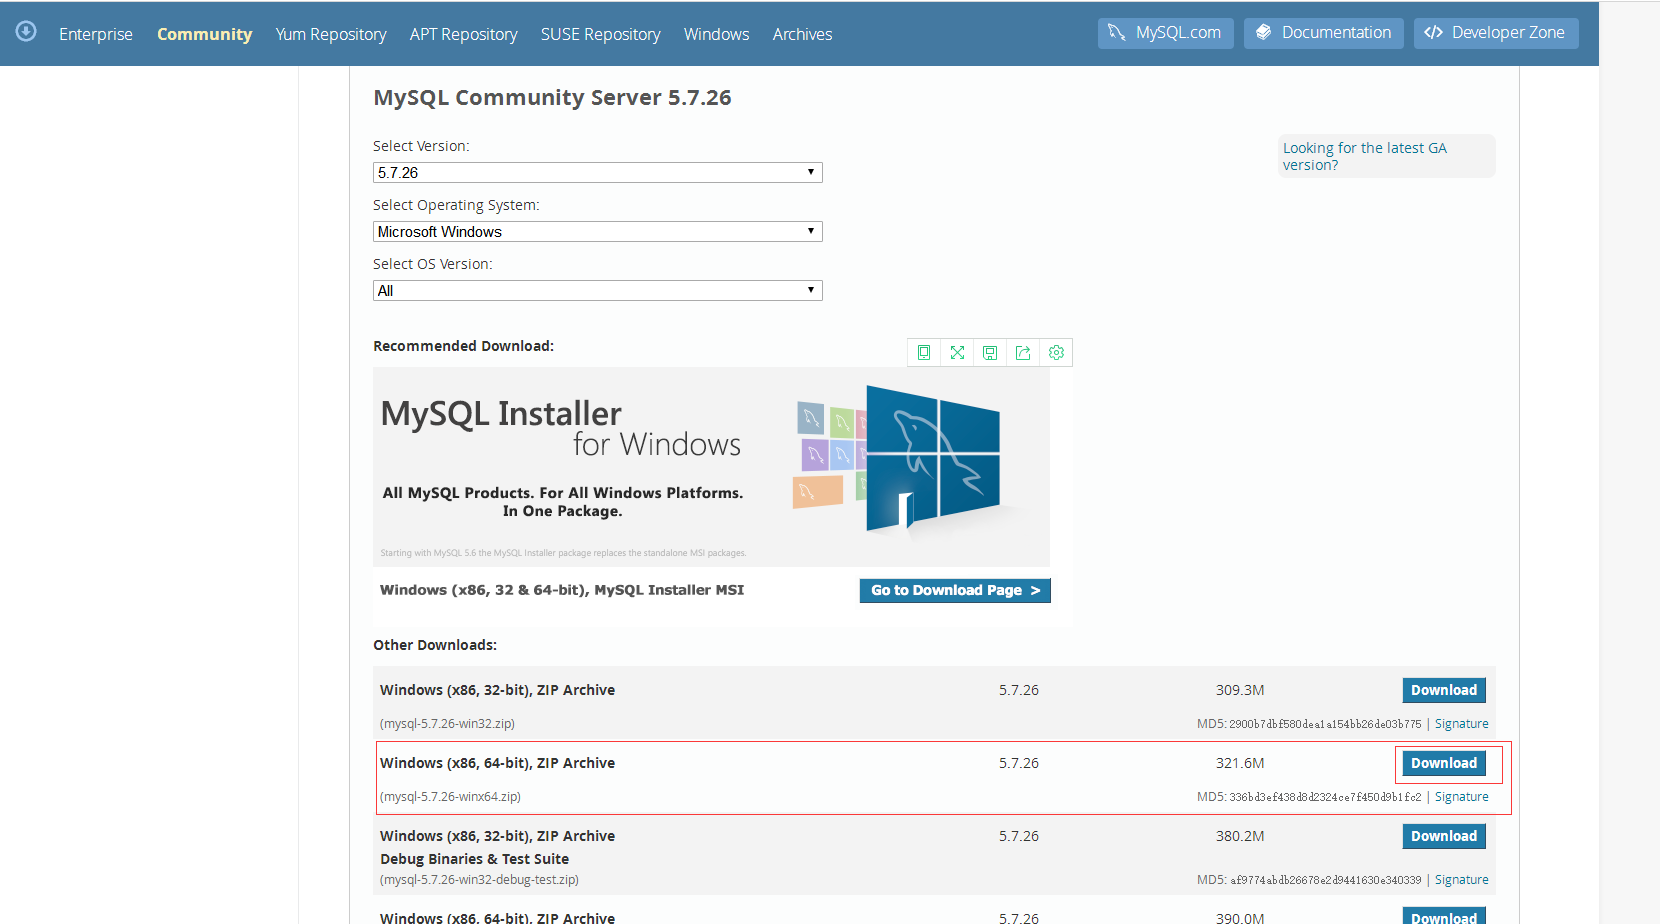The image size is (1660, 924).
Task: Select the Community tab in the nav bar
Action: [x=205, y=34]
